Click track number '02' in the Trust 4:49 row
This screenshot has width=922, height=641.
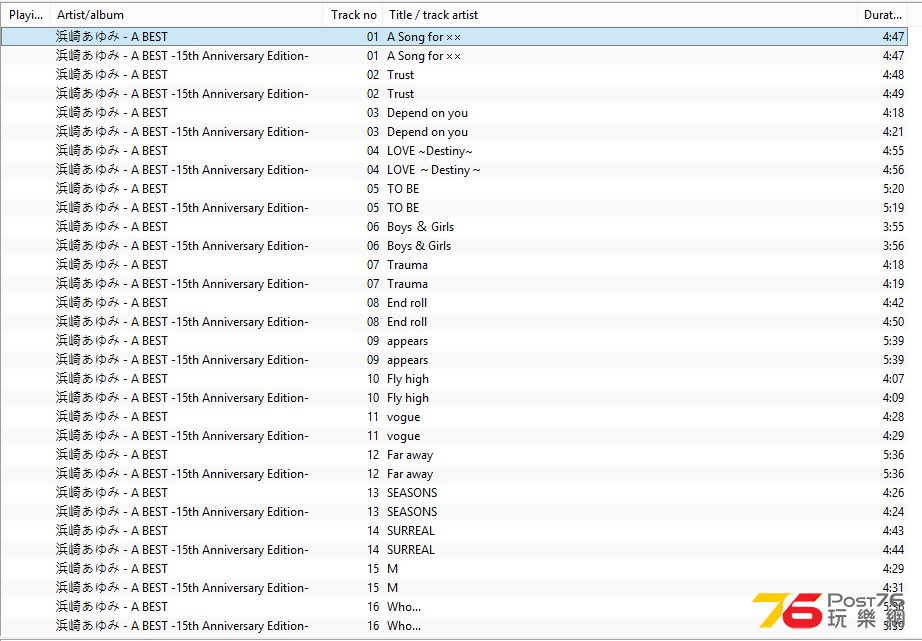(x=373, y=94)
